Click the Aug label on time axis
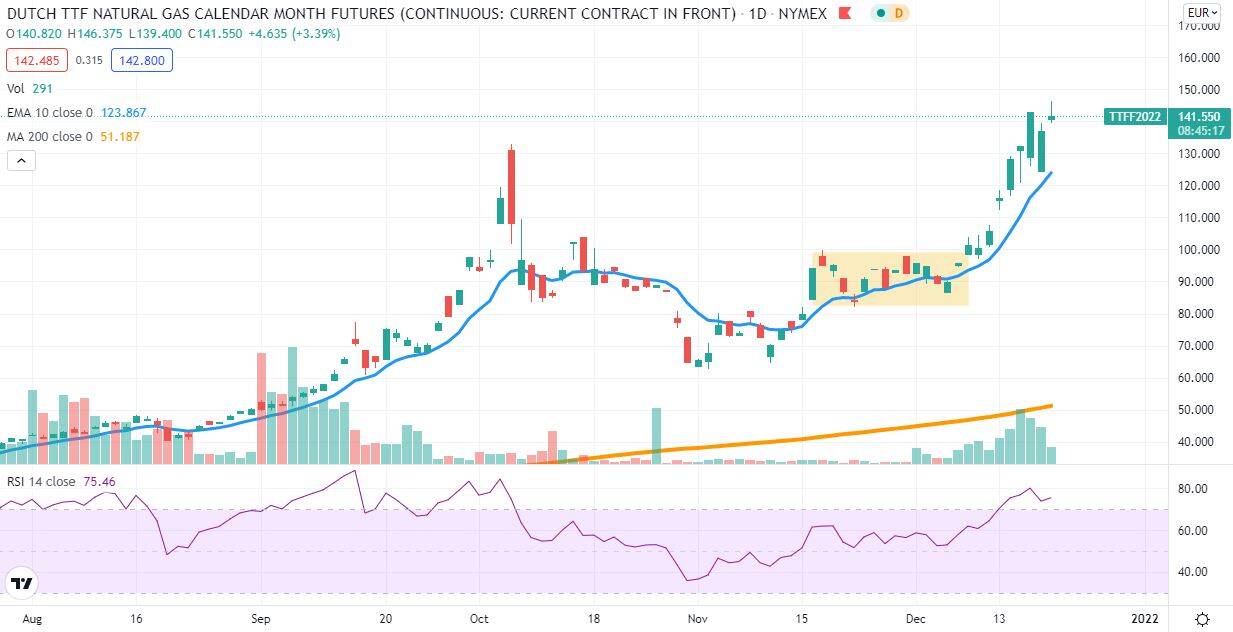Screen dimensions: 1233x632 [x=32, y=619]
